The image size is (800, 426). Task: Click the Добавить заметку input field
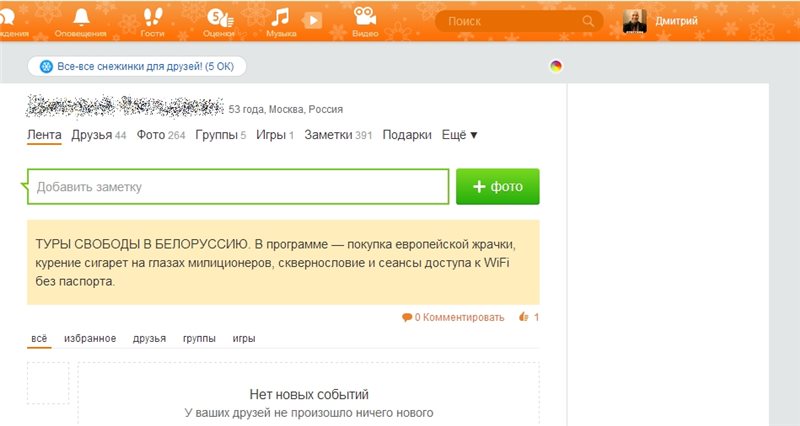click(x=238, y=187)
